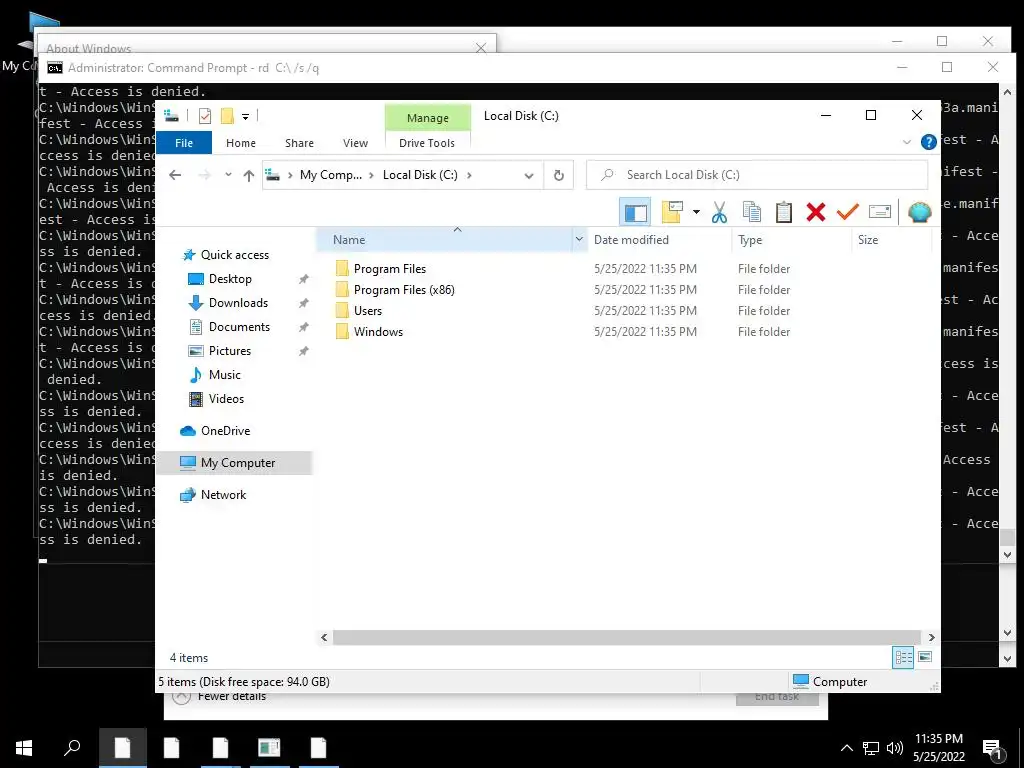Open the Drive Tools tab
This screenshot has height=768, width=1024.
click(427, 143)
